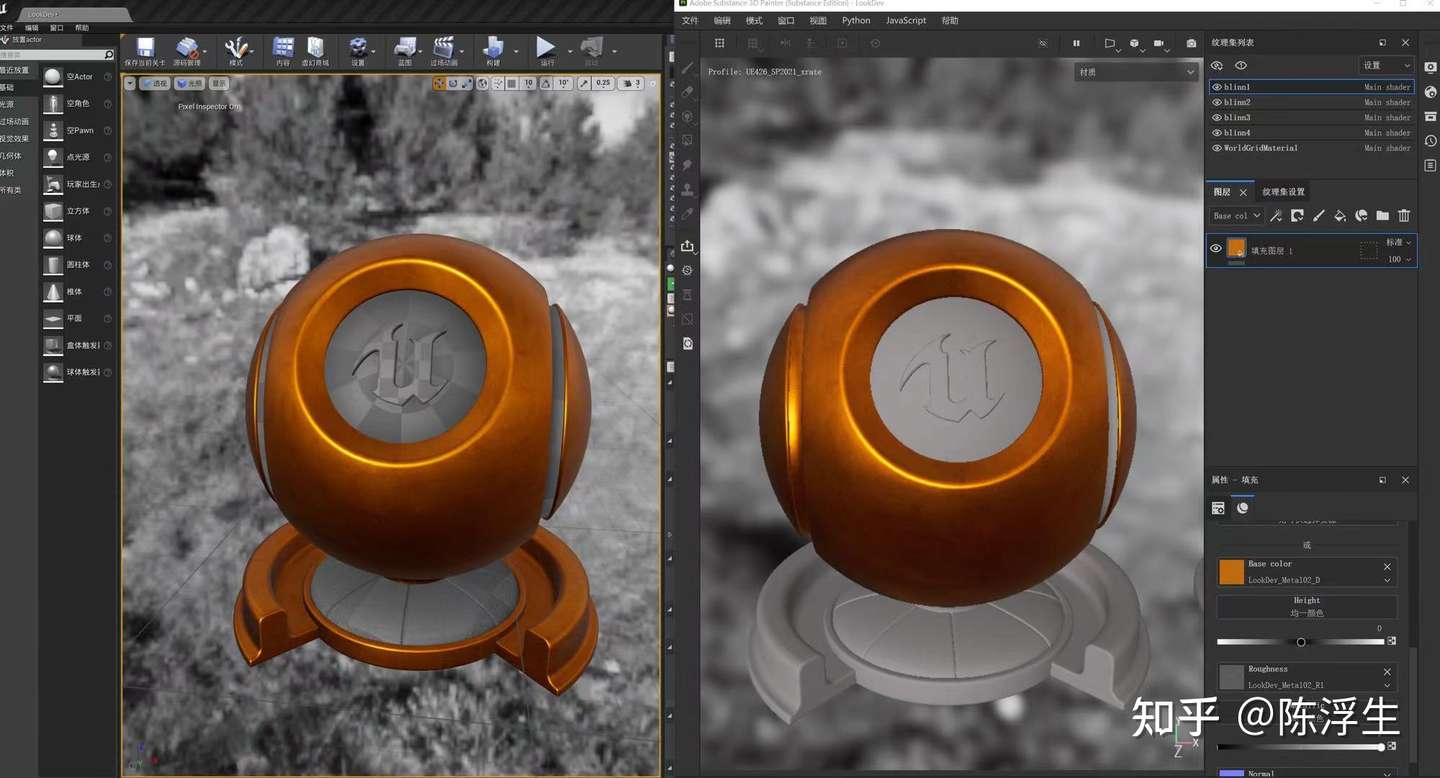
Task: Expand 材质 viewport mode dropdown
Action: (x=1136, y=72)
